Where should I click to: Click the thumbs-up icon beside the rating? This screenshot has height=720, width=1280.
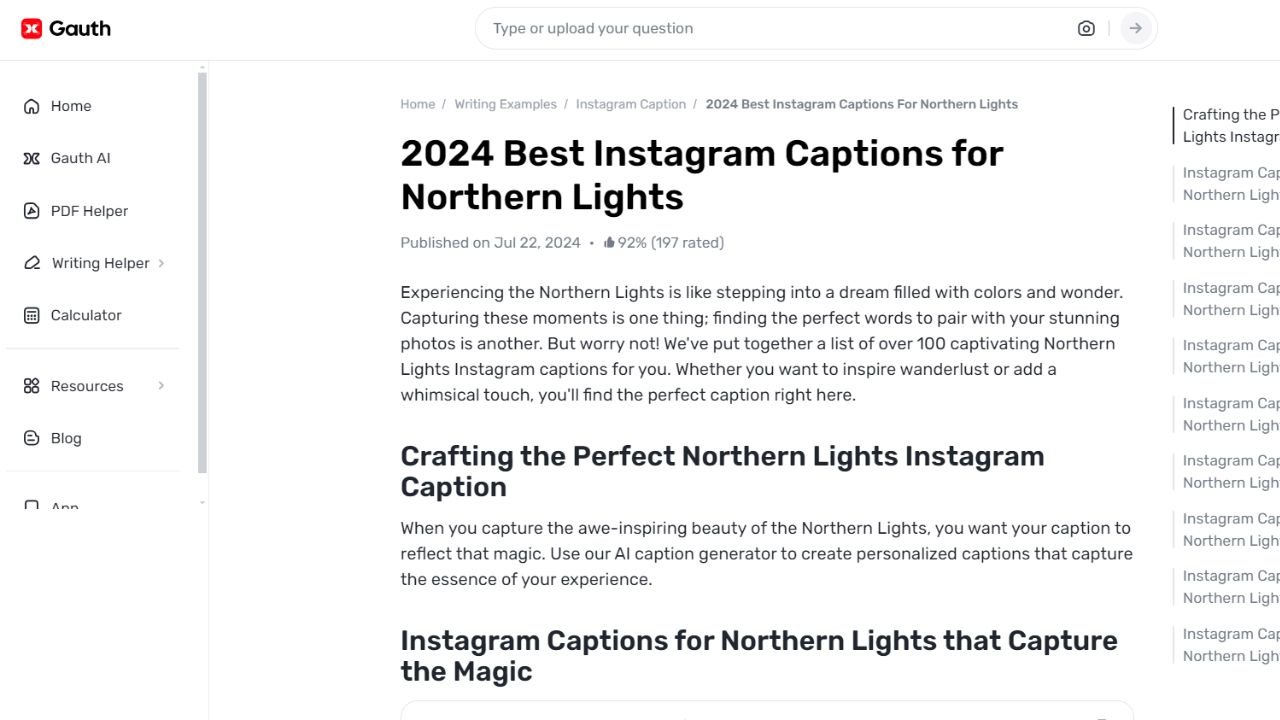click(608, 241)
